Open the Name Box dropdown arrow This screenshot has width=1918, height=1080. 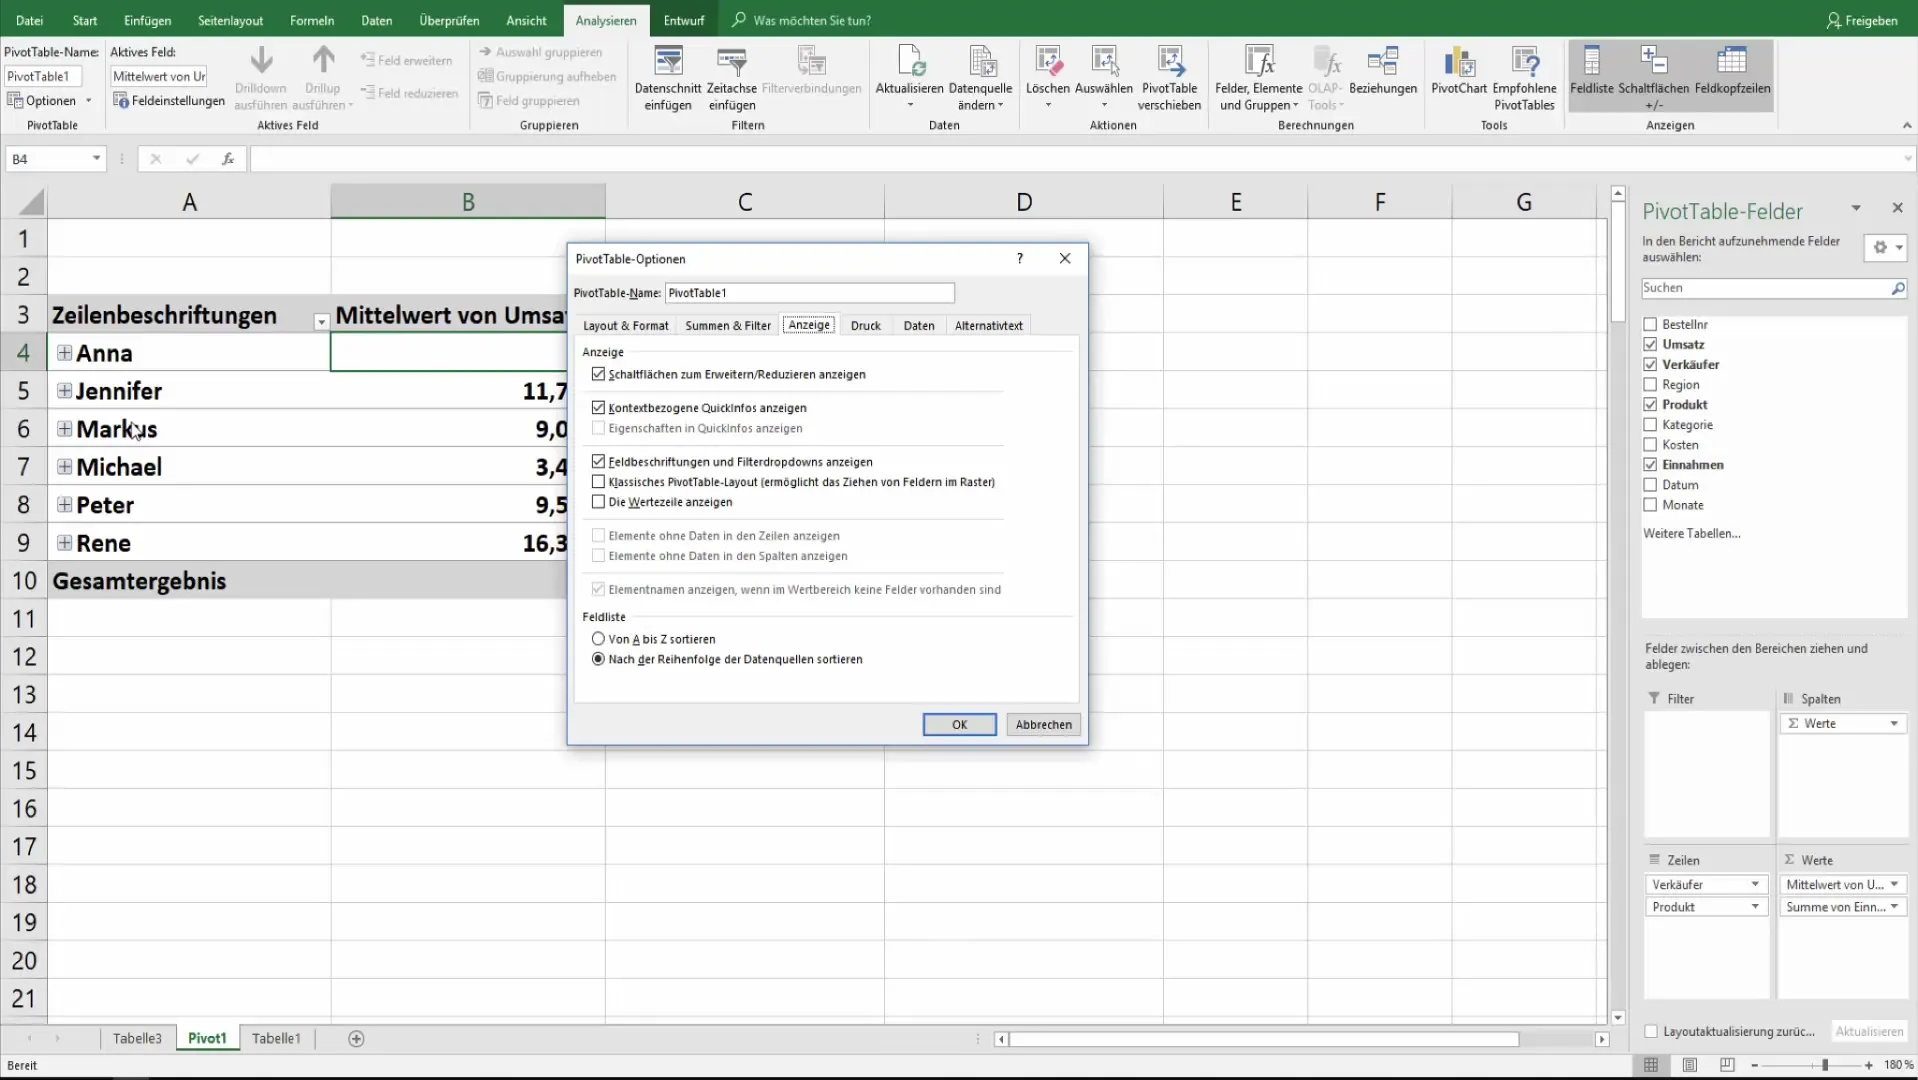pyautogui.click(x=96, y=159)
